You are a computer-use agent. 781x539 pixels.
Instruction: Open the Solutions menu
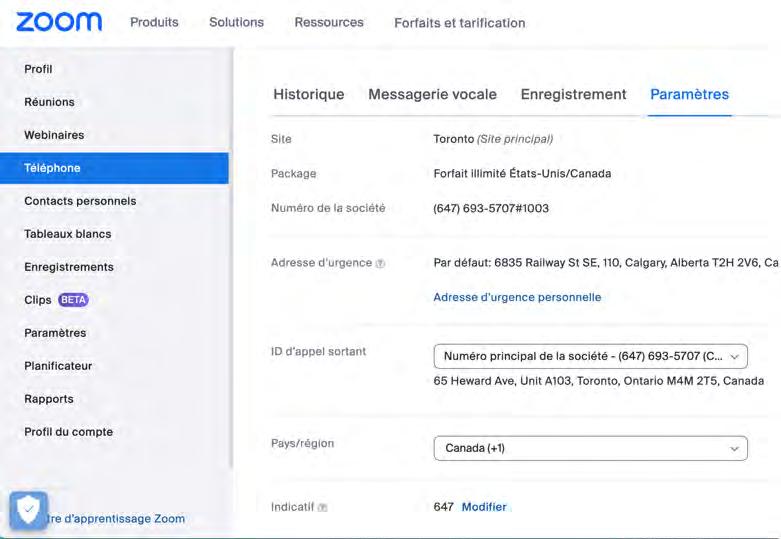pyautogui.click(x=236, y=22)
